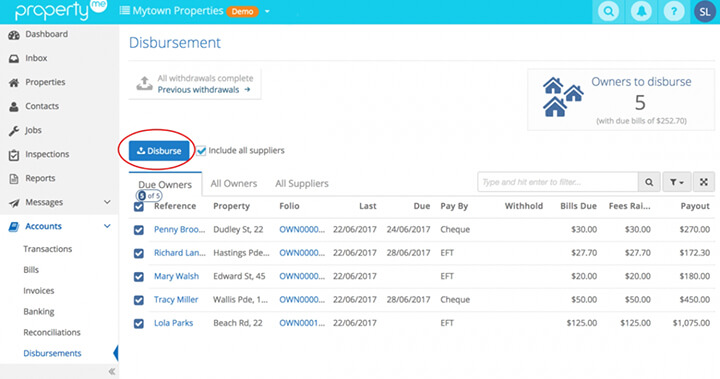Click the withdrawals upload icon
Screen dimensions: 720x379
tap(144, 84)
